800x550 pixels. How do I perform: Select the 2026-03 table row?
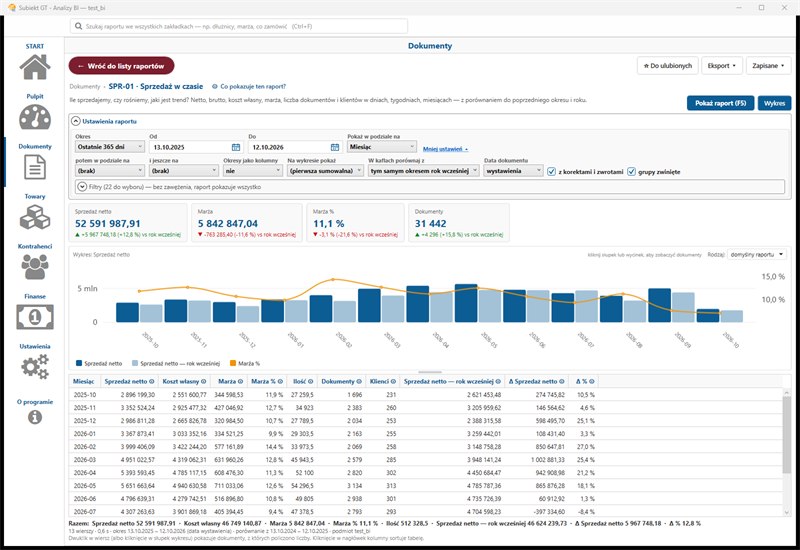coord(425,459)
